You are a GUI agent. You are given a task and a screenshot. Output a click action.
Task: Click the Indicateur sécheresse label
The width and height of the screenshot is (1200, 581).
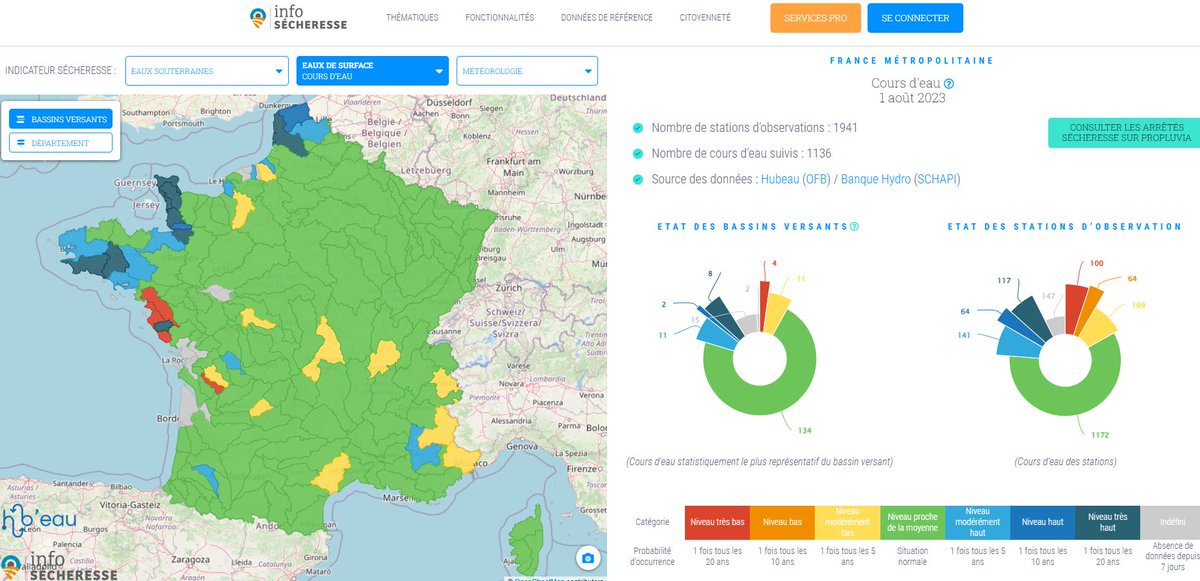tap(61, 71)
